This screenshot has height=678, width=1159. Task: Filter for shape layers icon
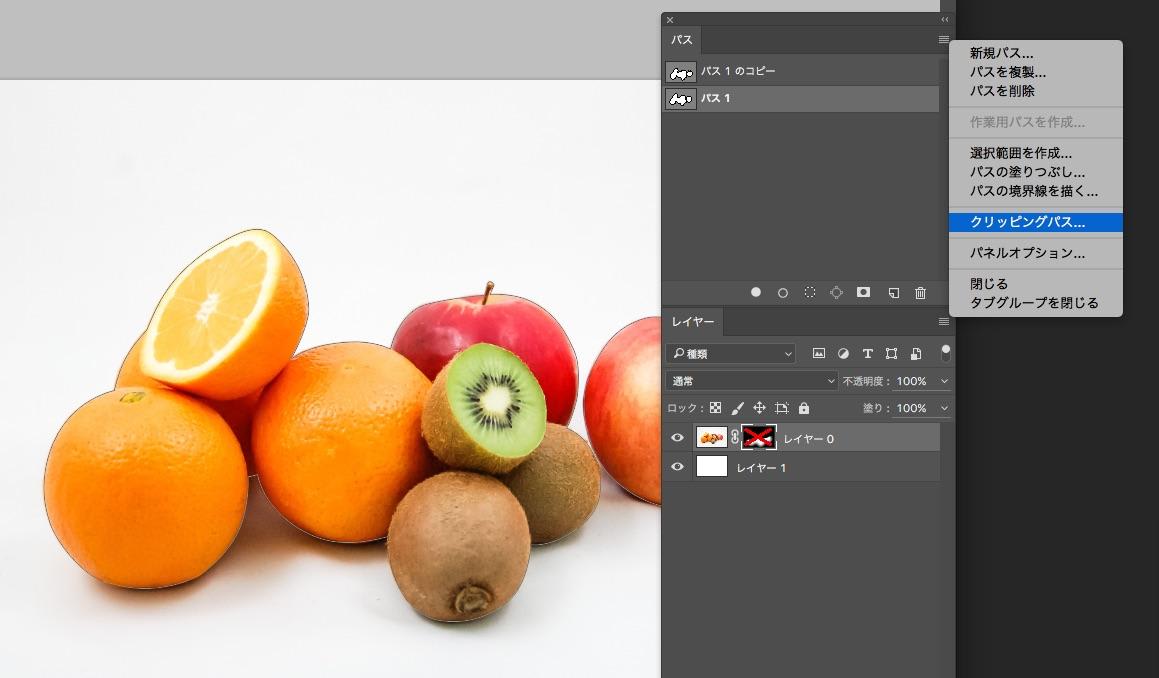891,353
